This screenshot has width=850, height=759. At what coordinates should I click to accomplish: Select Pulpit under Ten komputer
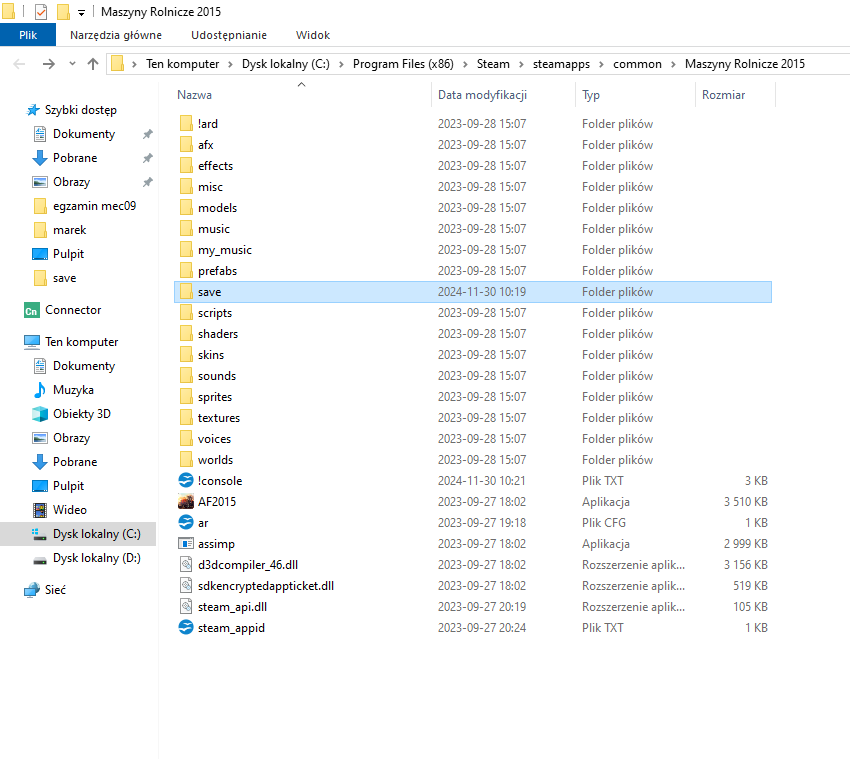(68, 486)
